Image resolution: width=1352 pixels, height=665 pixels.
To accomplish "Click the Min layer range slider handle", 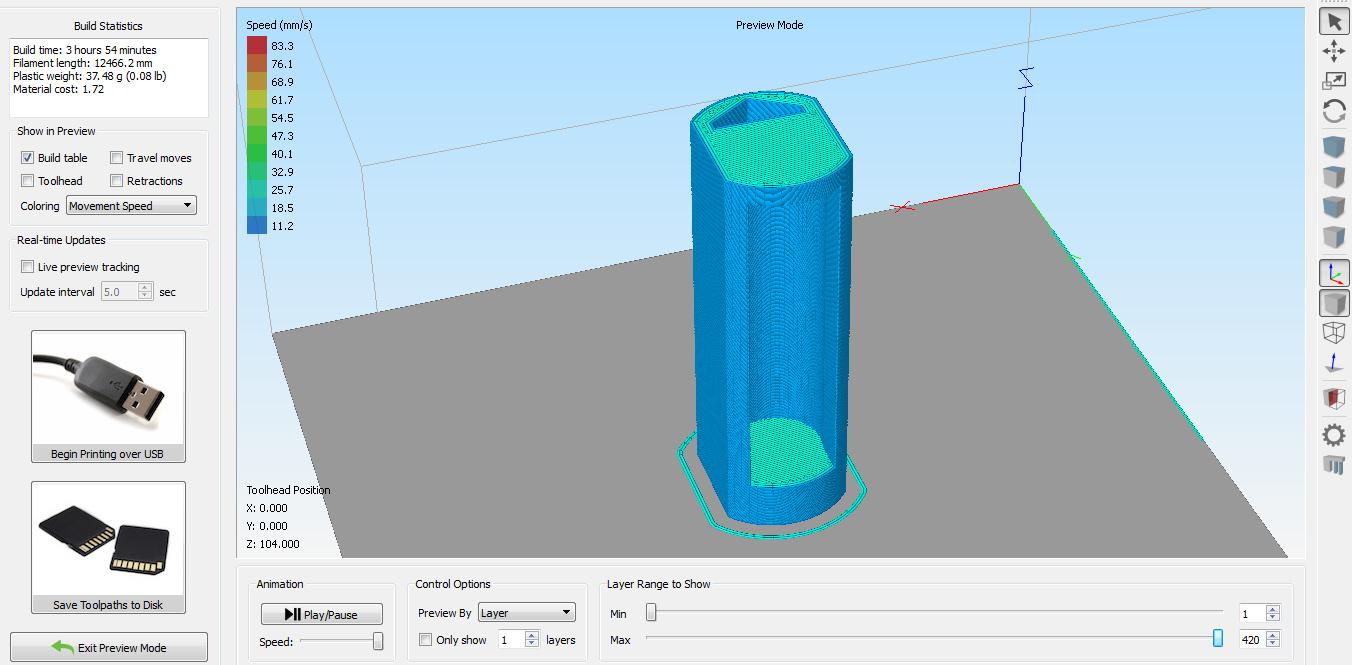I will (x=651, y=611).
